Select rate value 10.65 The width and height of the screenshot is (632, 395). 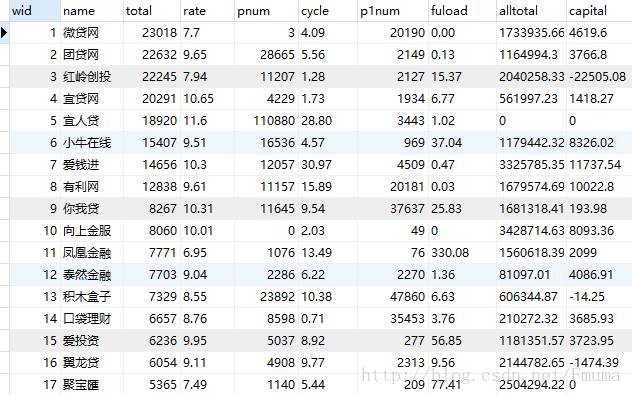[198, 99]
